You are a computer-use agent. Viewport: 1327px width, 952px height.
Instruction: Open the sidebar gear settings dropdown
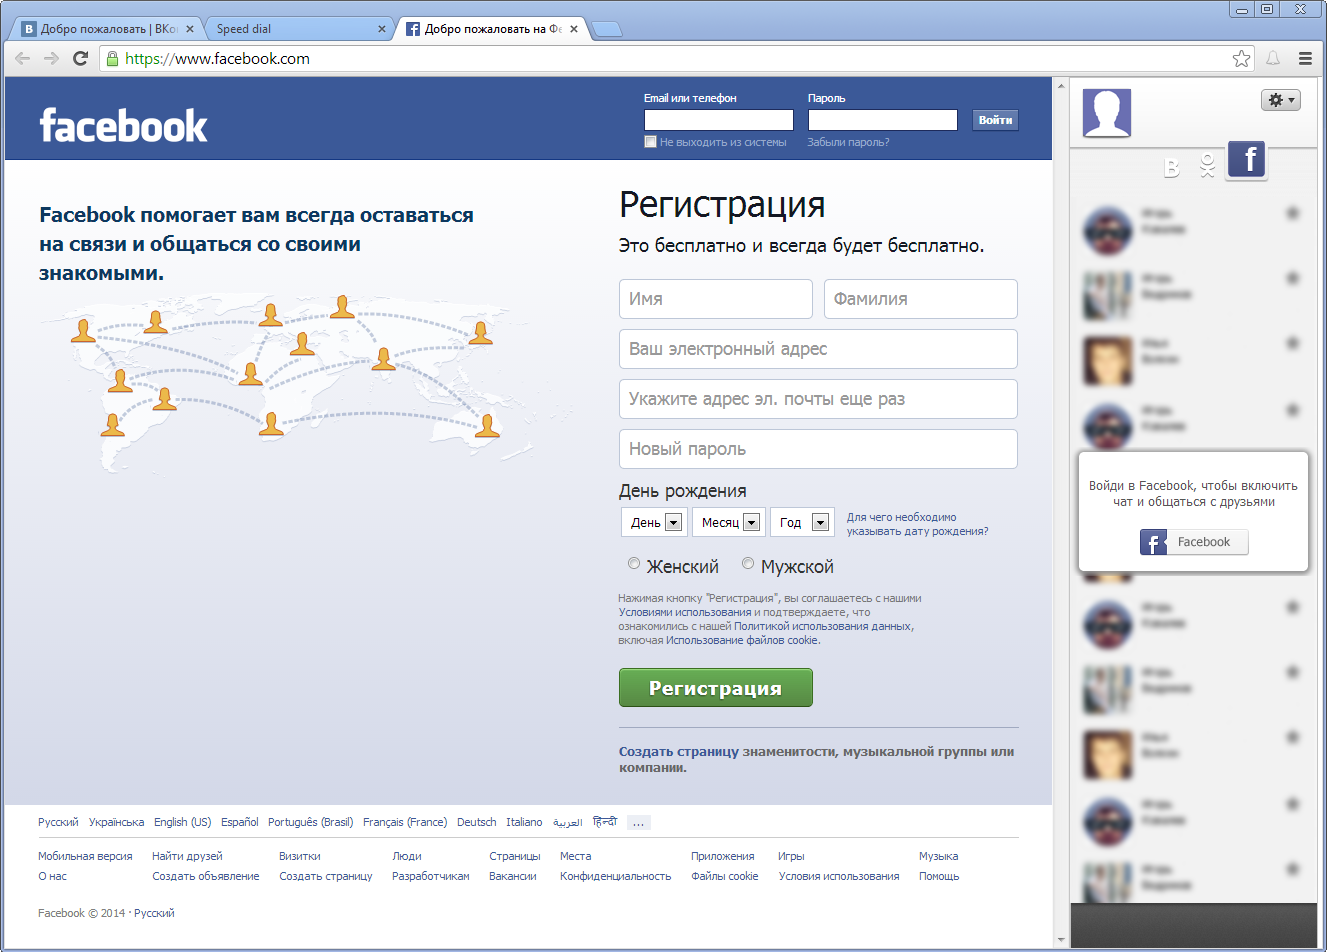[x=1281, y=100]
